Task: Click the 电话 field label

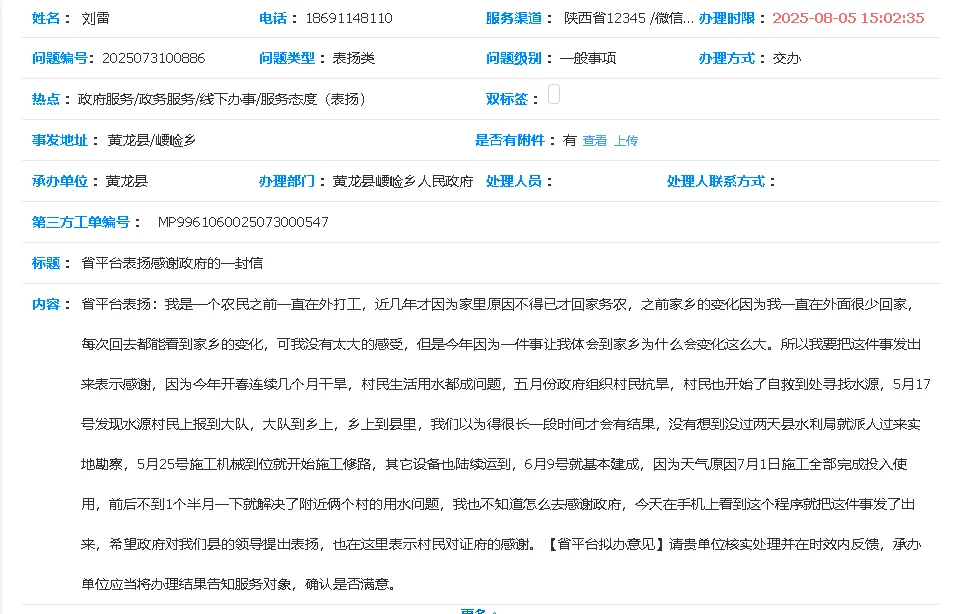Action: (x=273, y=18)
